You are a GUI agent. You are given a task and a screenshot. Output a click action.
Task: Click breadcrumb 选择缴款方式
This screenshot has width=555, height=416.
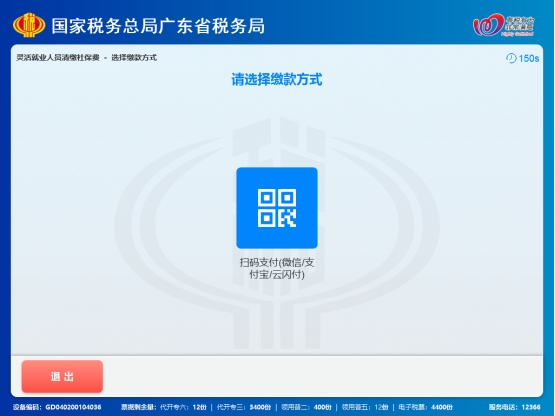[134, 58]
